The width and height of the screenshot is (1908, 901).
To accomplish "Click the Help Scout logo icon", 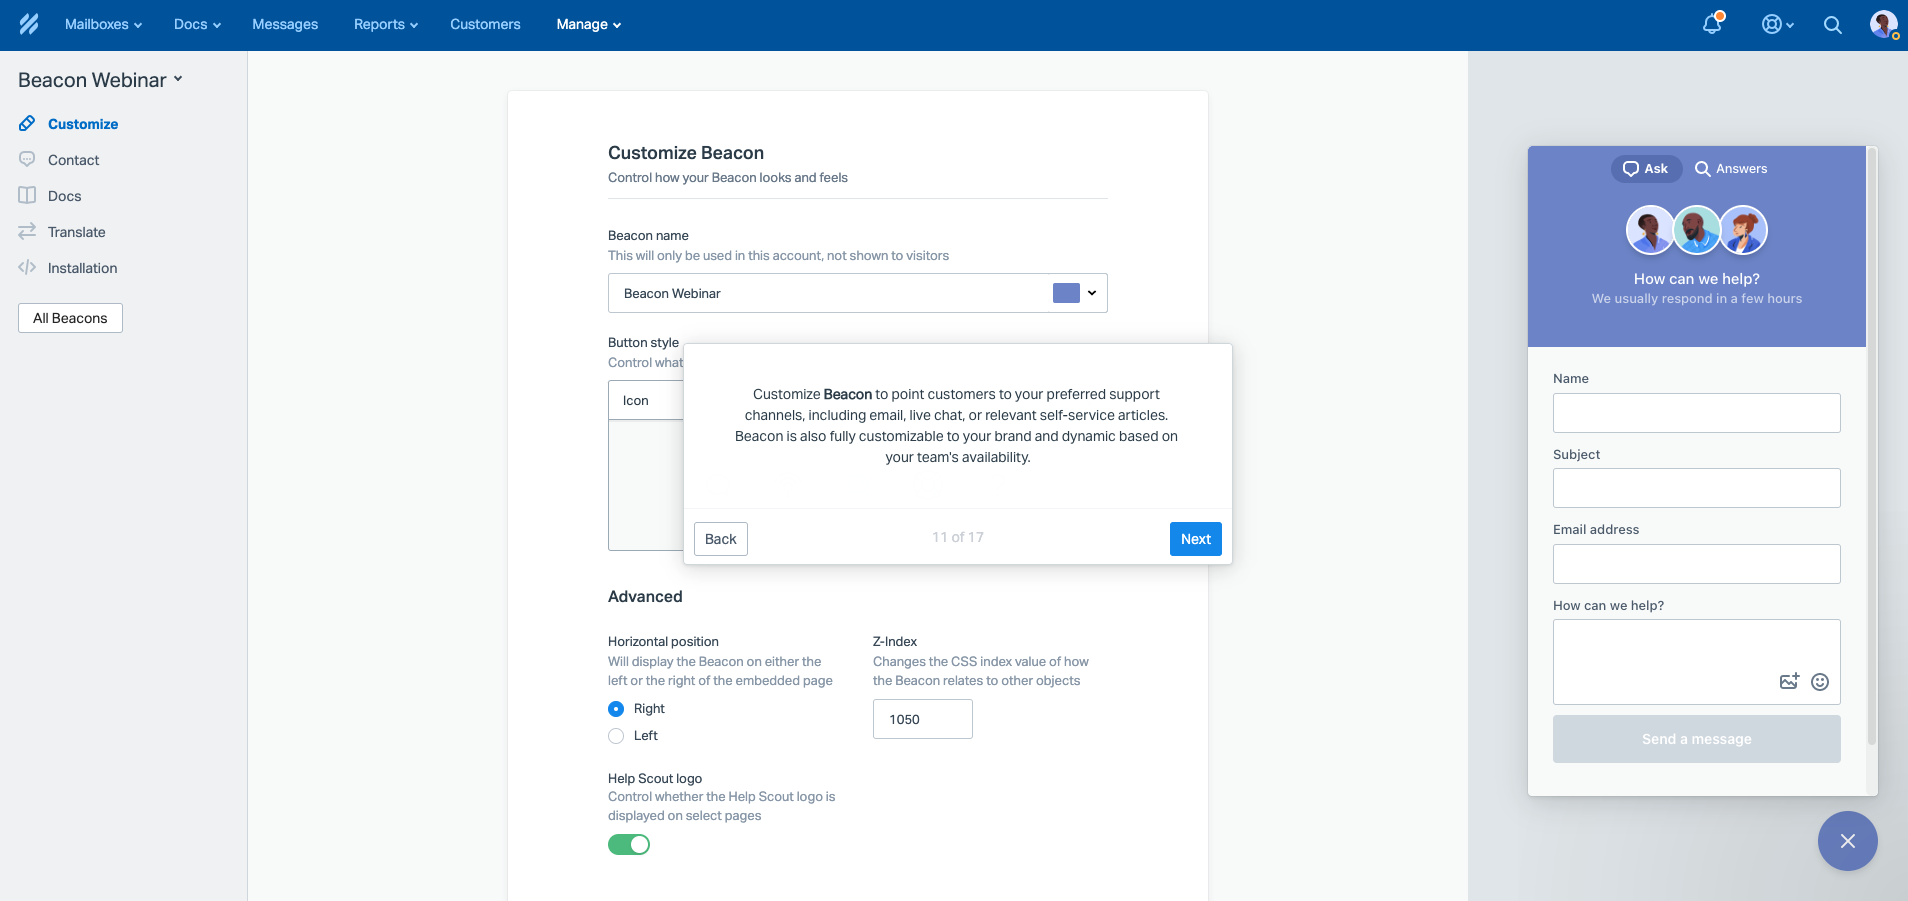I will click(x=29, y=24).
